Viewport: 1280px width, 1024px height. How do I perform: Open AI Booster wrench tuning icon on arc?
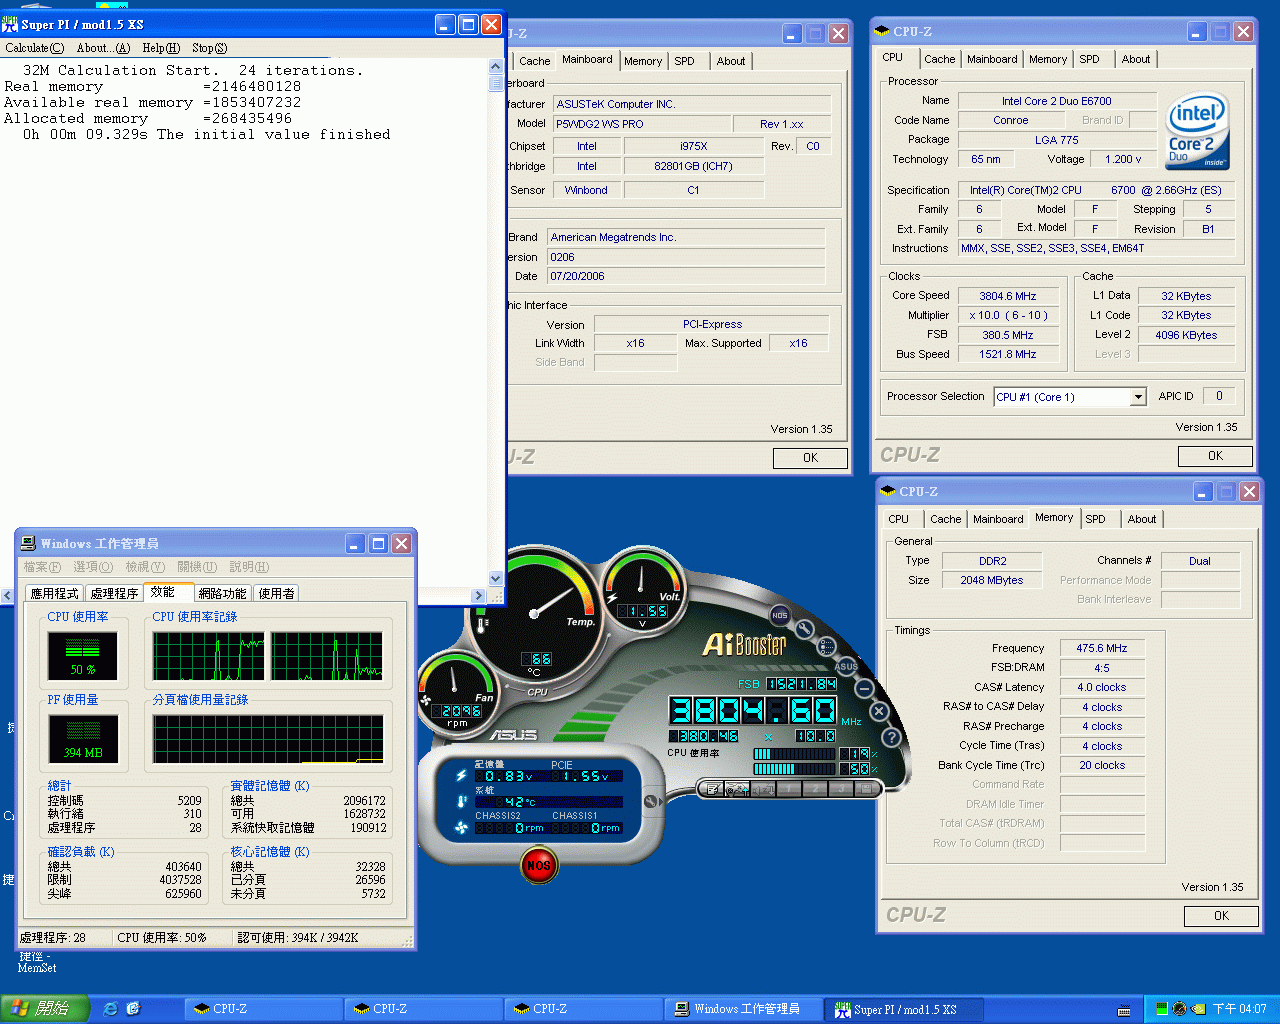pos(804,628)
